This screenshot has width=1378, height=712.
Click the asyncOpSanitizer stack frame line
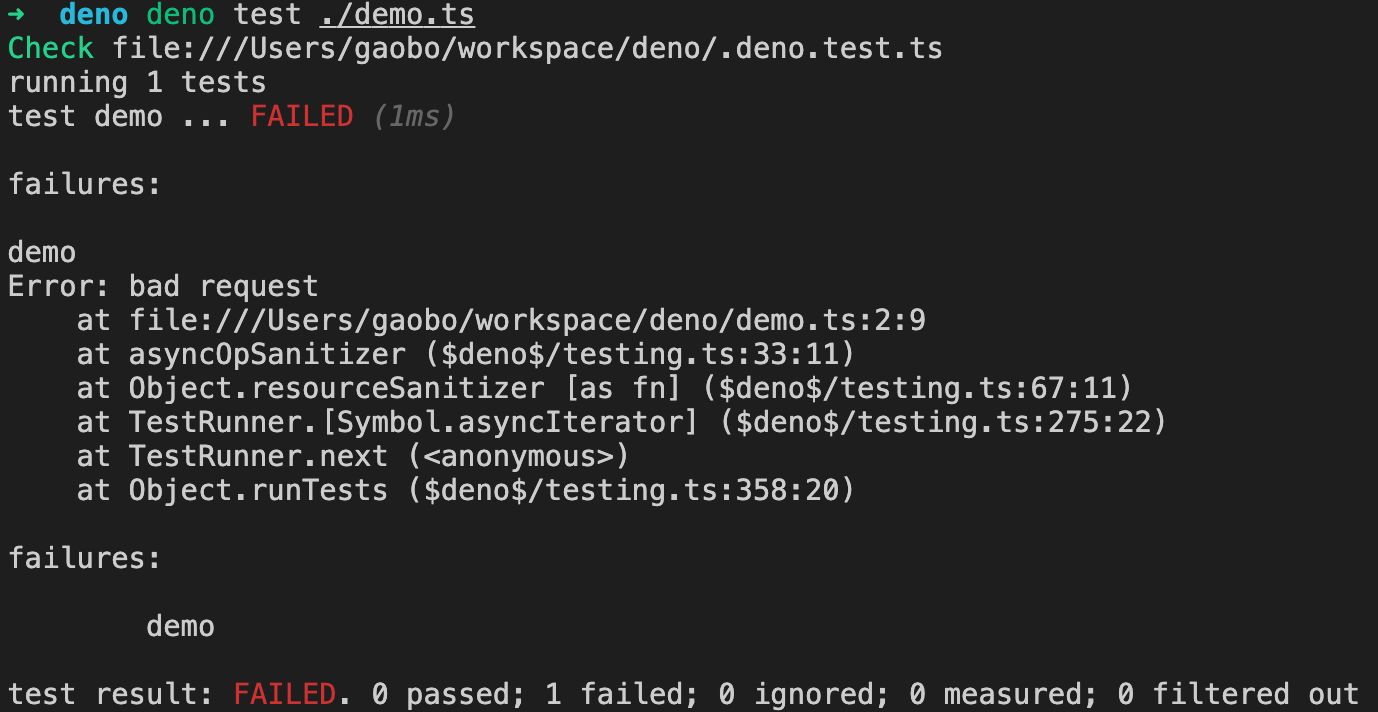[x=466, y=354]
